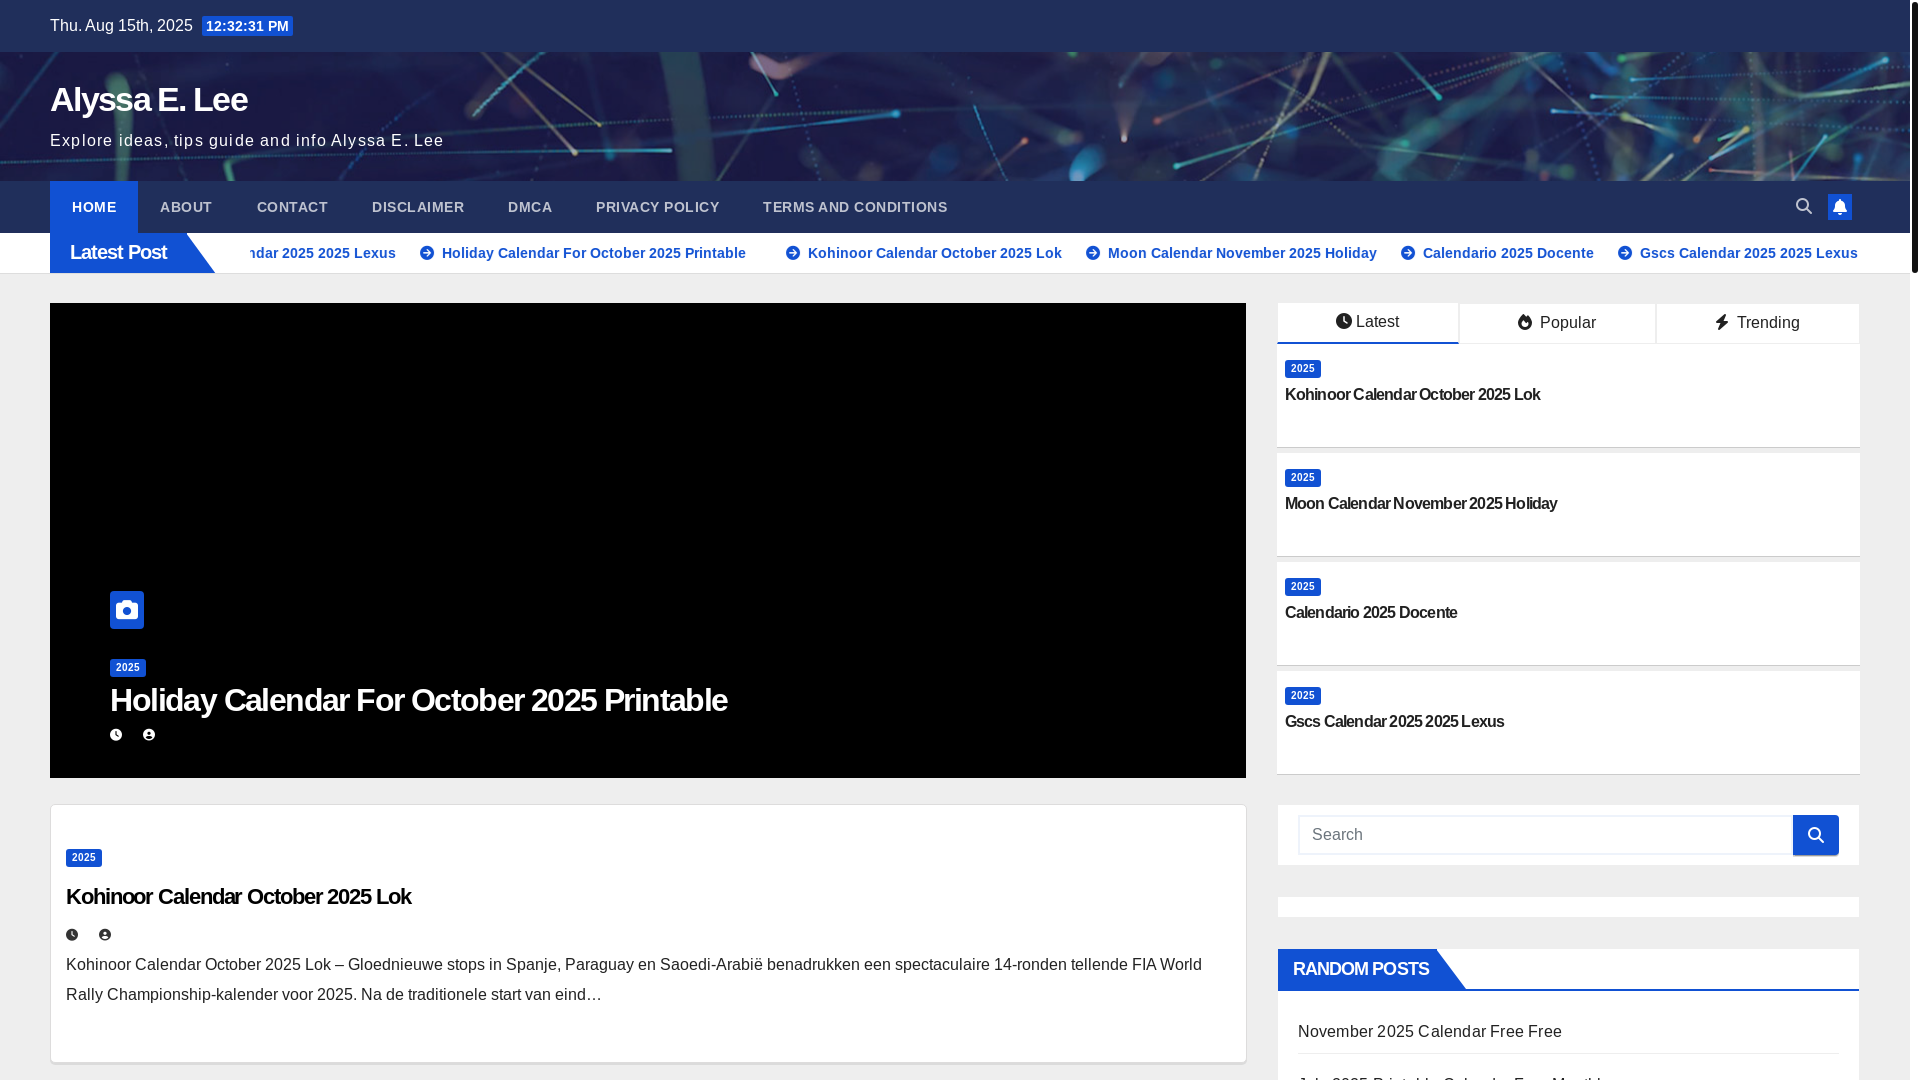
Task: Switch to the Latest tab
Action: pos(1368,323)
